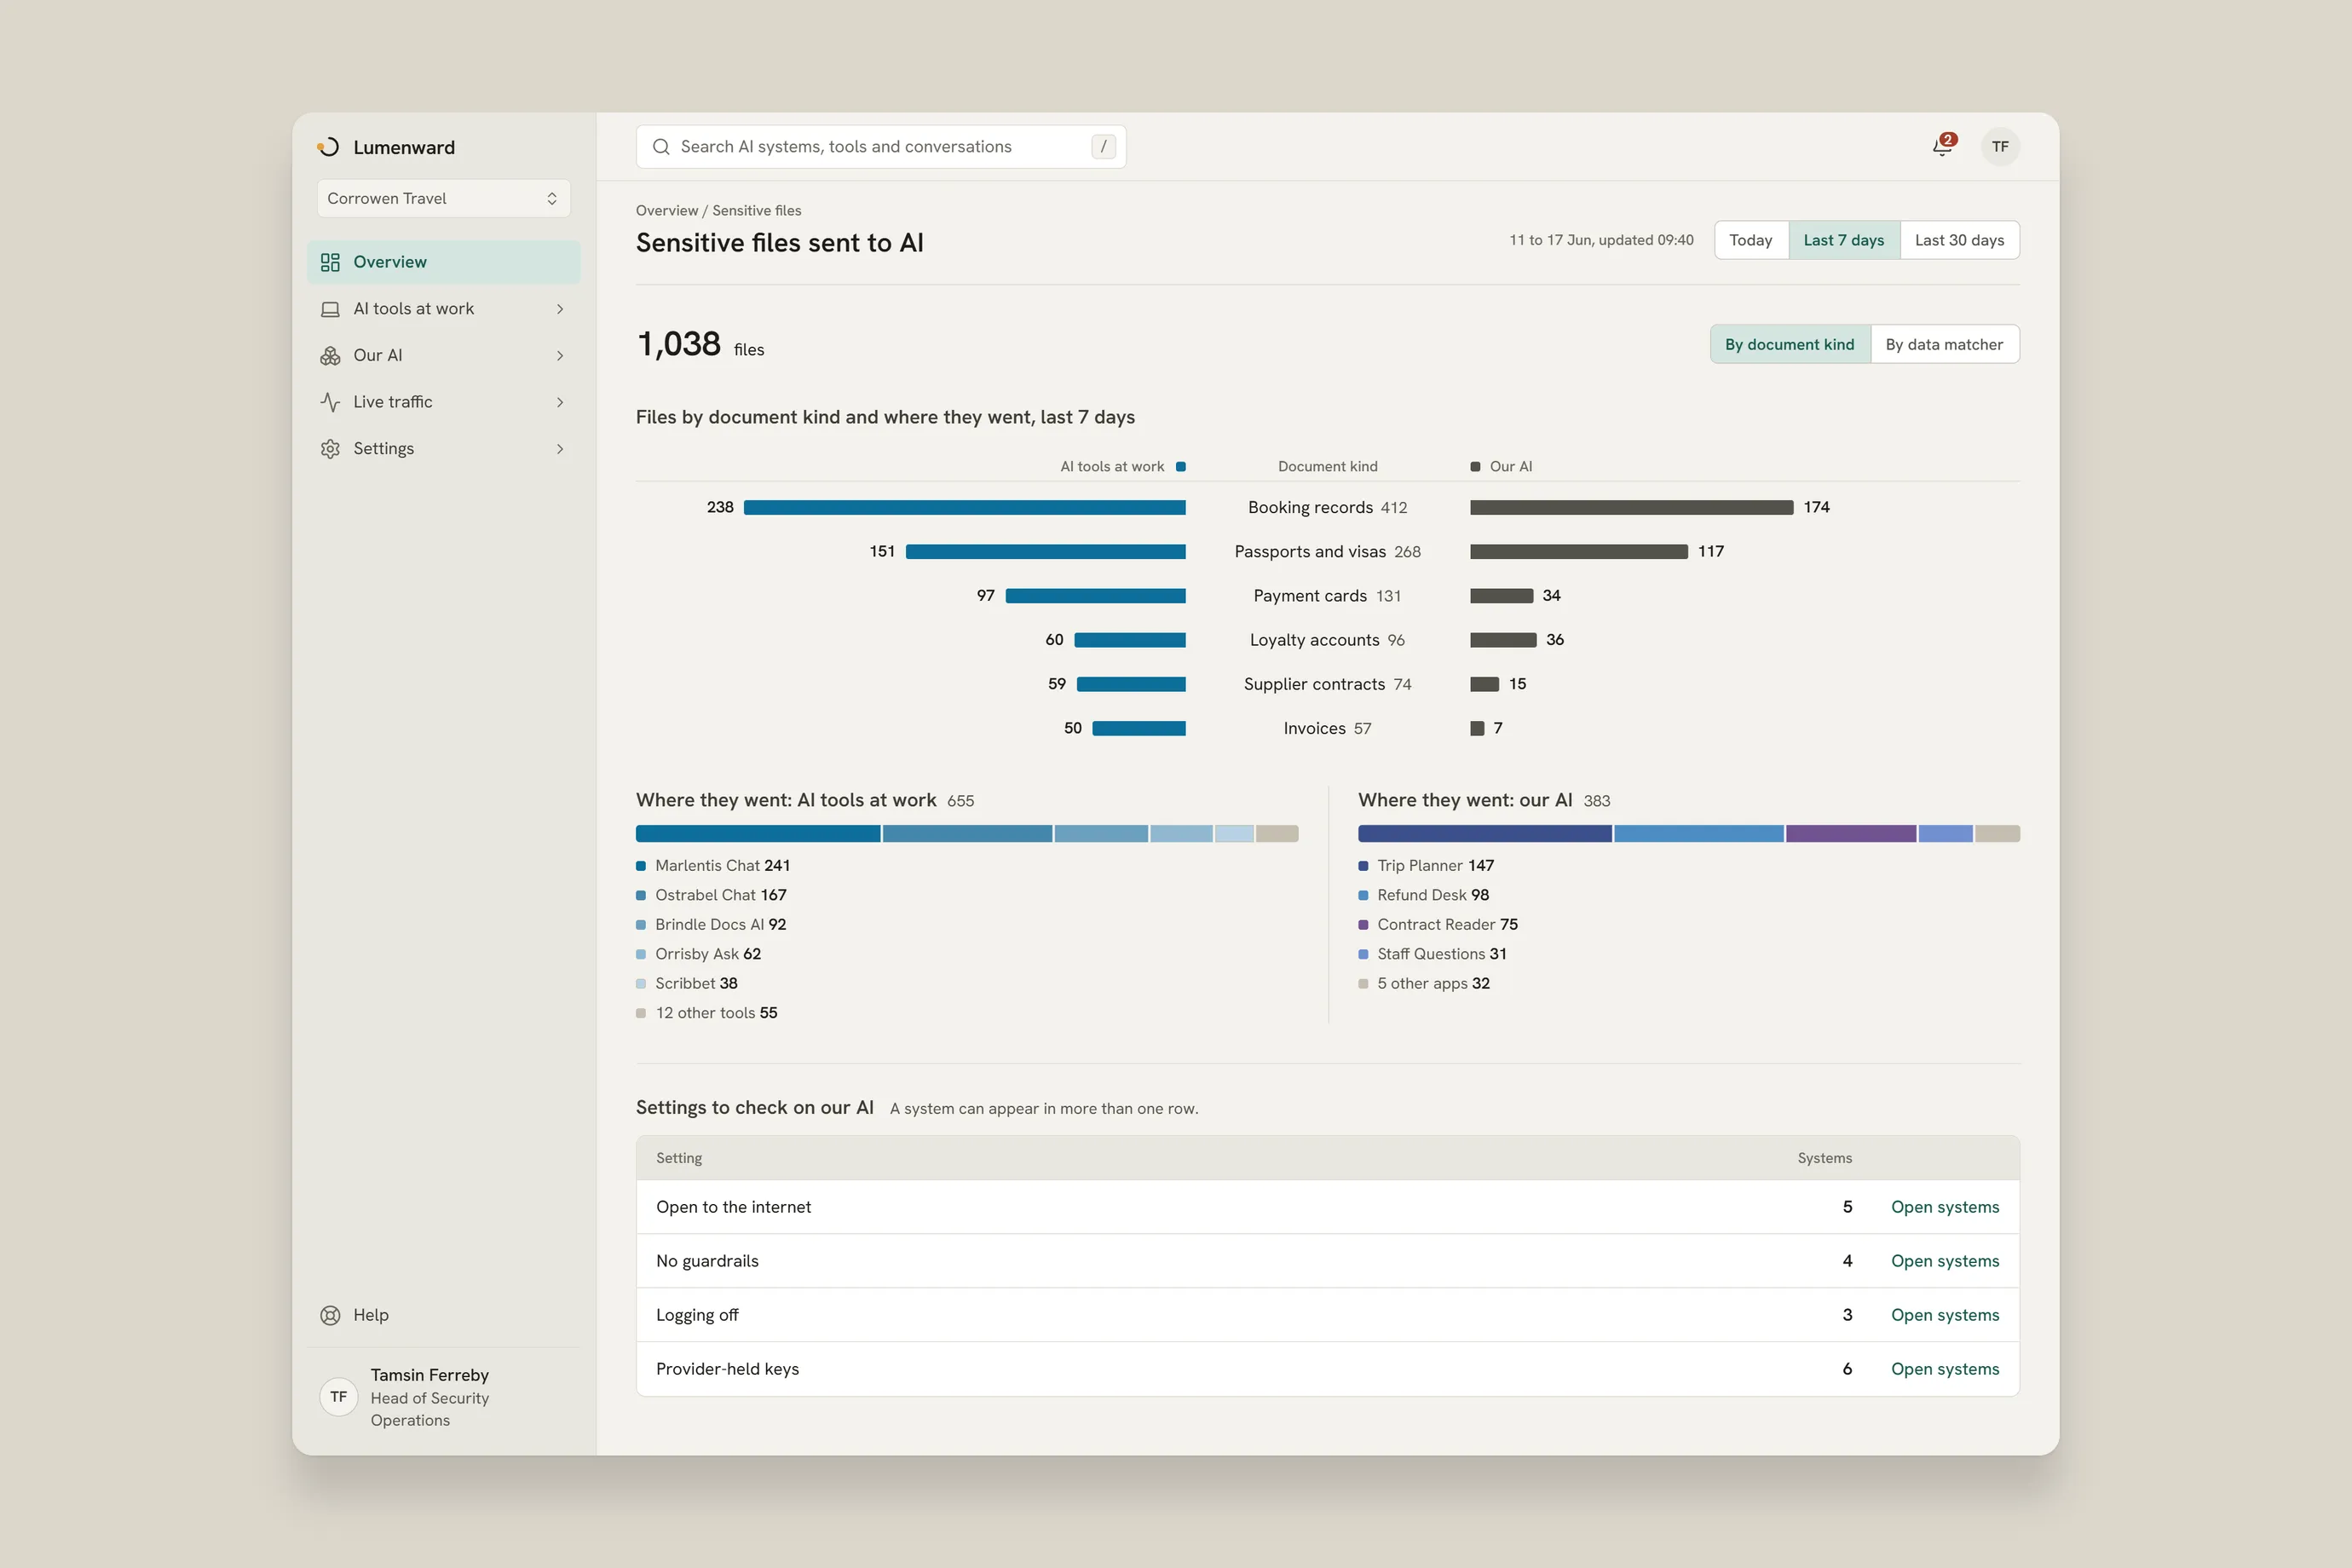Click the Live traffic pulse icon

[x=330, y=402]
